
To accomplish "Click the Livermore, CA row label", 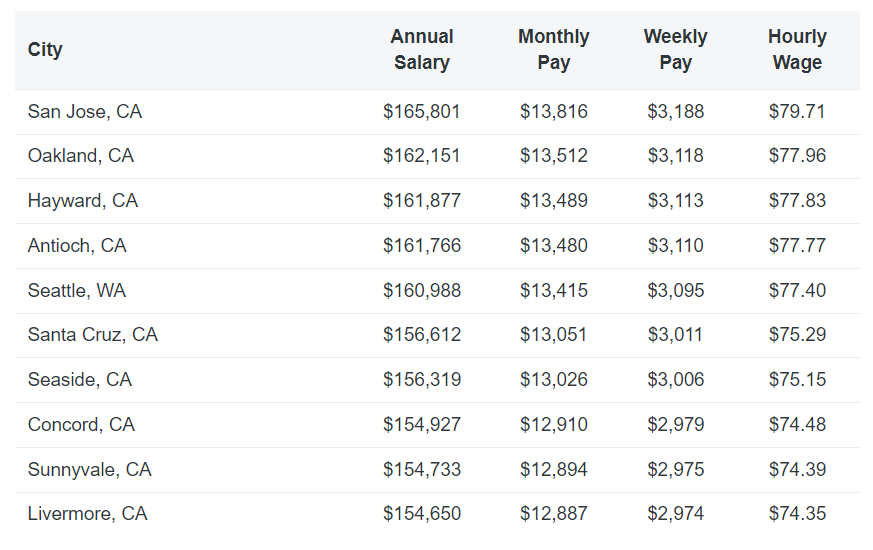I will click(87, 514).
